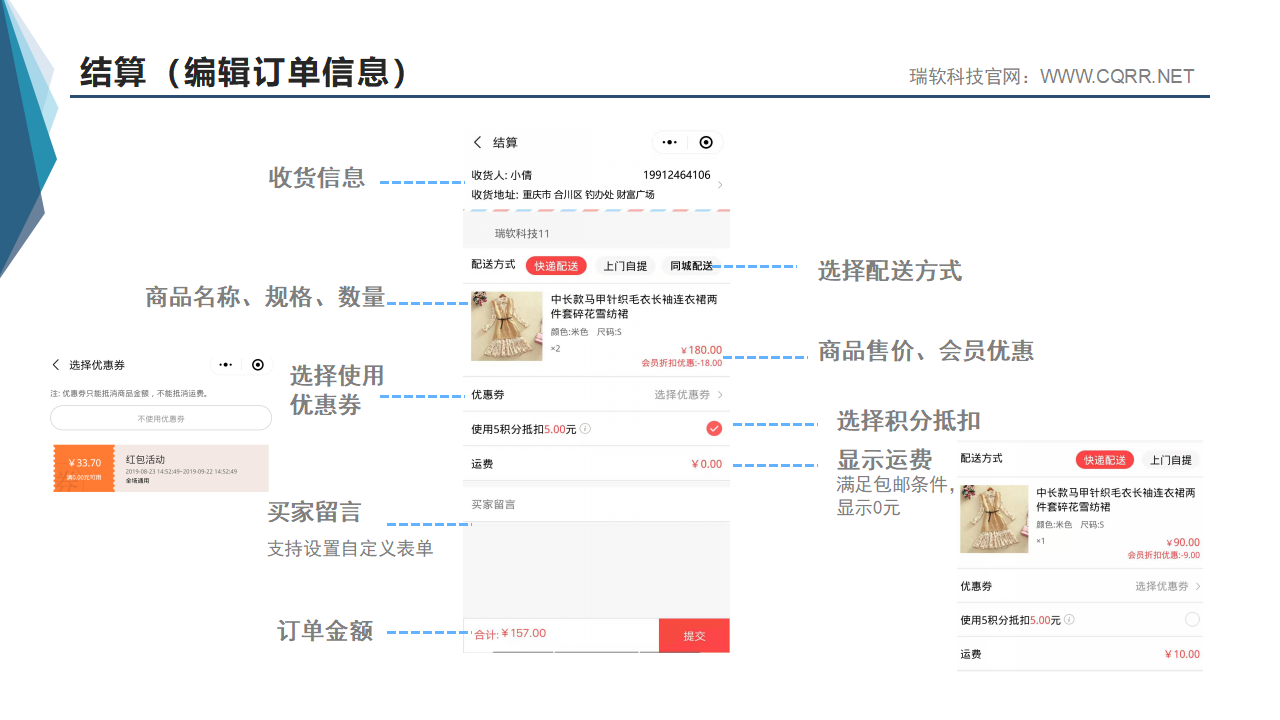Click the 运费 value ¥10.00
The width and height of the screenshot is (1280, 720).
click(x=1182, y=654)
